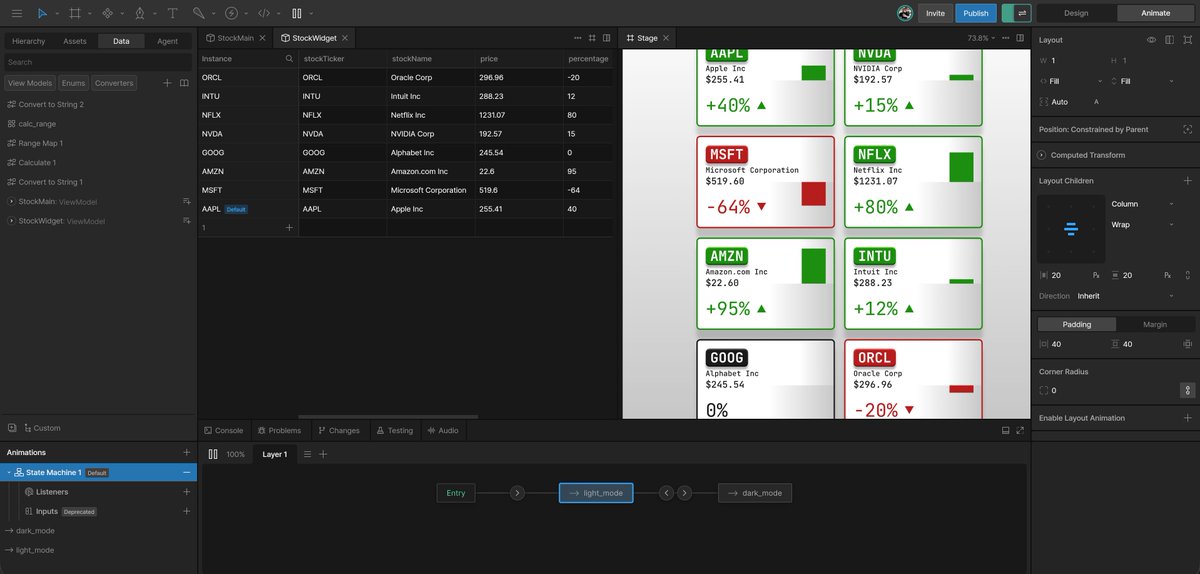Toggle individual padding sides icon
The height and width of the screenshot is (574, 1200).
tap(1187, 344)
